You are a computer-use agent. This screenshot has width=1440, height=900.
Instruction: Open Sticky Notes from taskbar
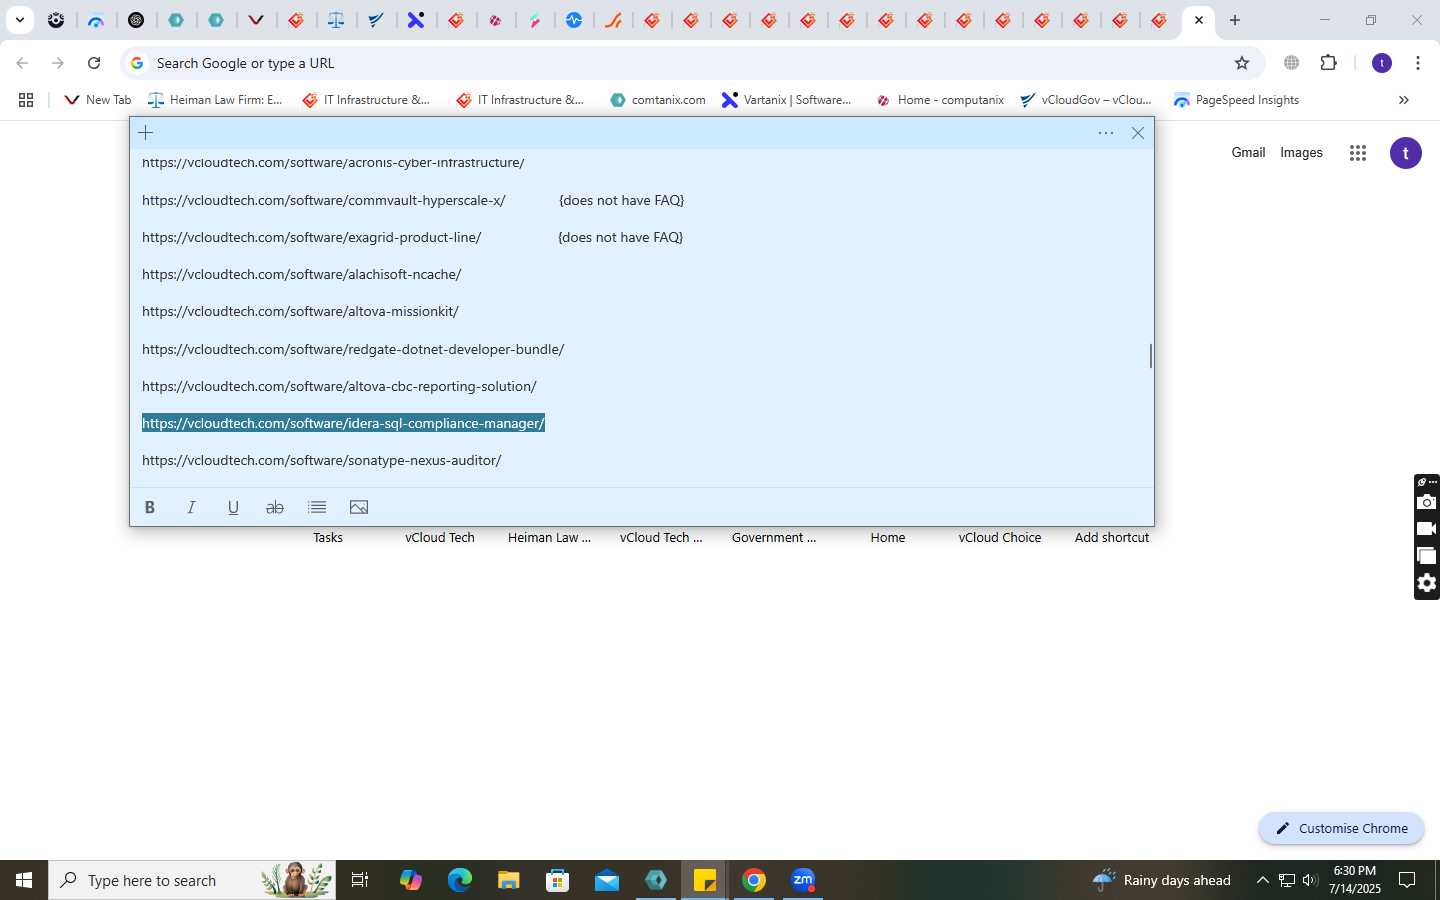pyautogui.click(x=705, y=880)
